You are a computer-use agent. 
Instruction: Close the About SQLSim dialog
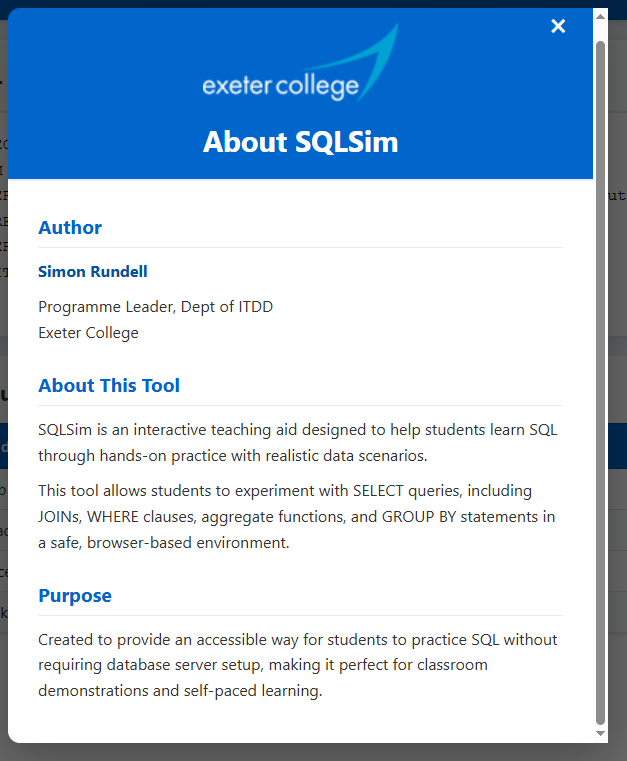tap(558, 26)
